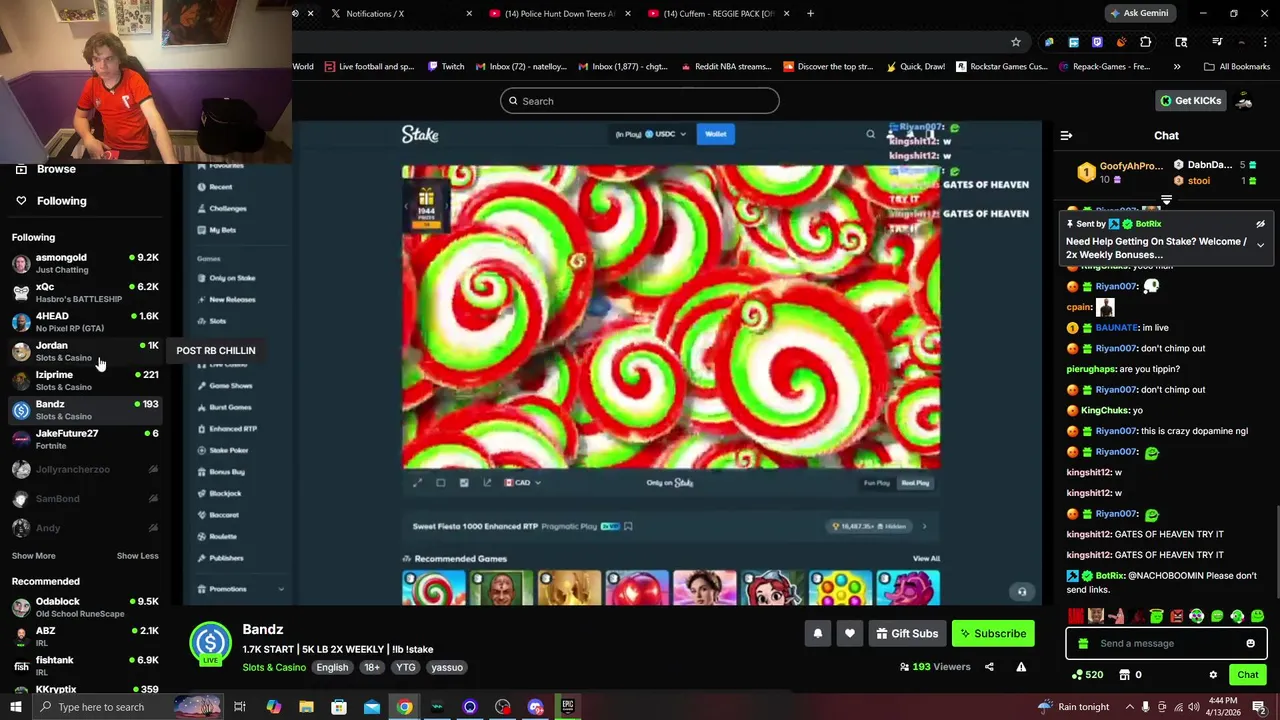This screenshot has width=1280, height=720.
Task: Click the Get KICKs button
Action: pyautogui.click(x=1190, y=101)
